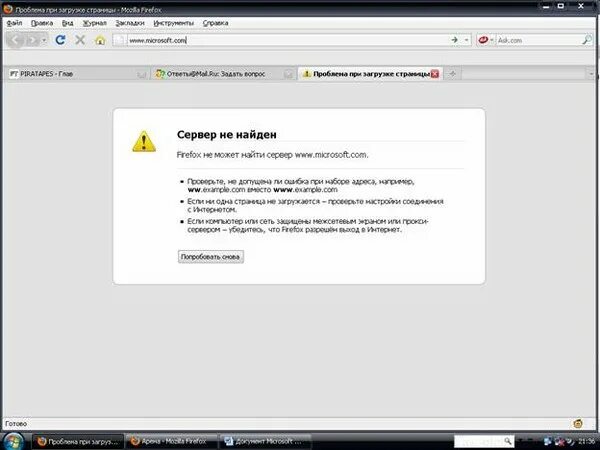Click the Go arrow in the address bar
Screen dimensions: 600x450
click(x=454, y=40)
